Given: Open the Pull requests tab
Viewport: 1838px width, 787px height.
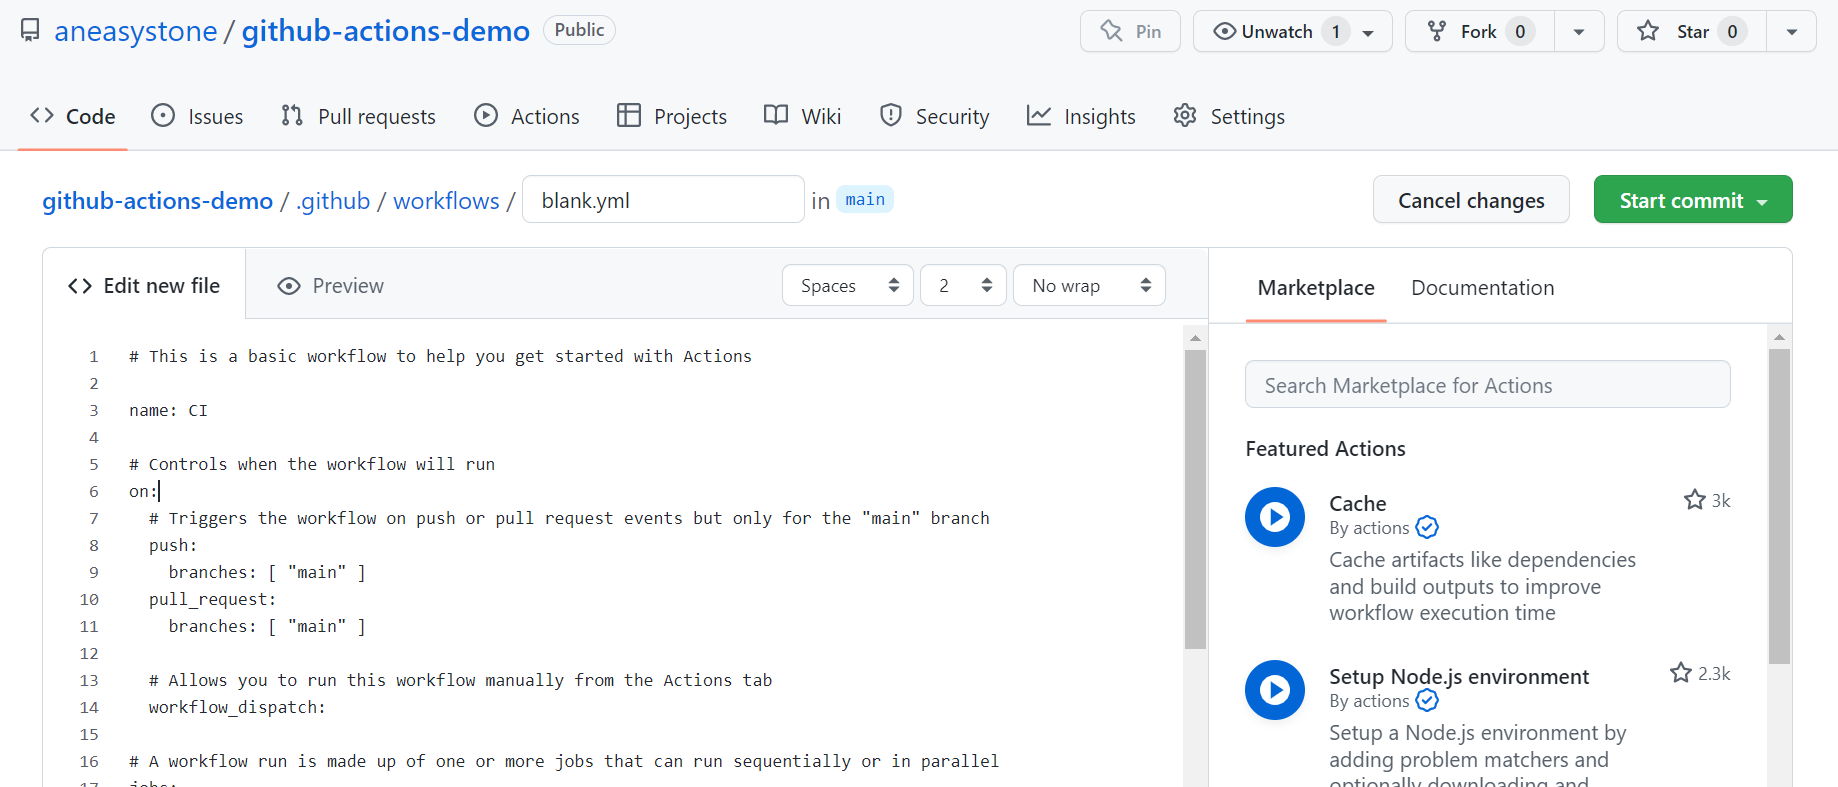Looking at the screenshot, I should [x=358, y=116].
